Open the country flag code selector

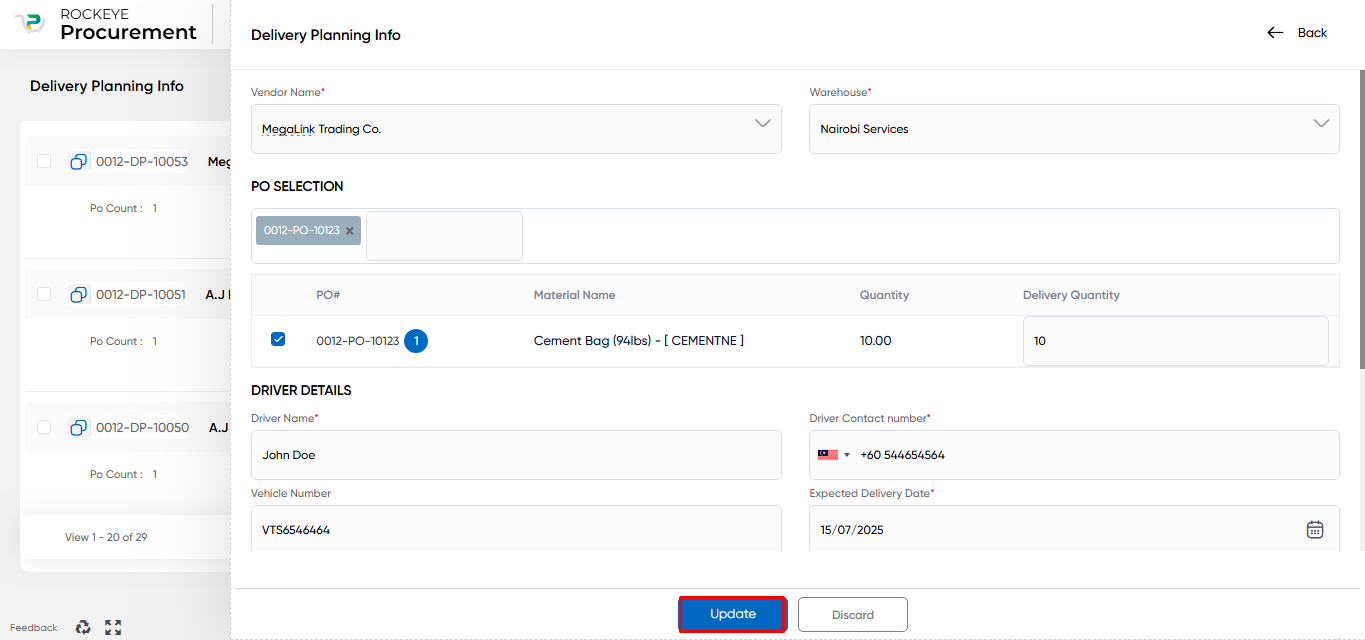click(x=834, y=455)
